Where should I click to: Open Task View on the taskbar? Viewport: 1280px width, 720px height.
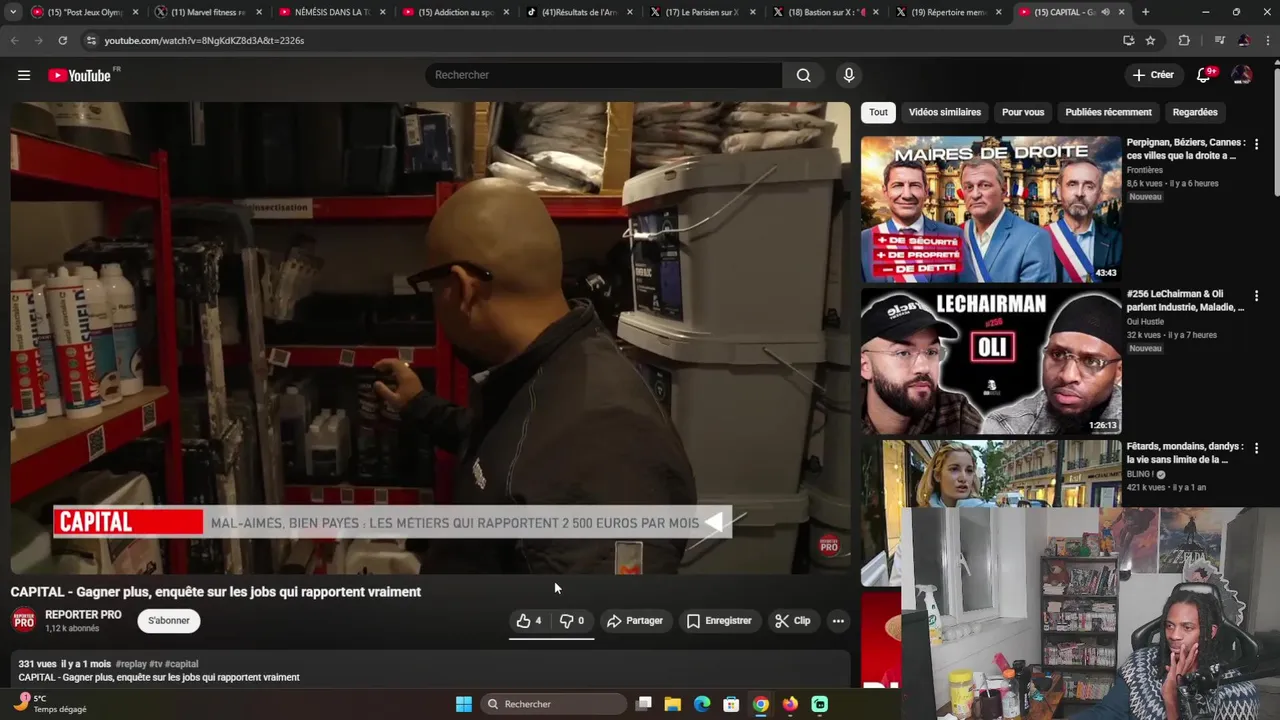tap(644, 704)
